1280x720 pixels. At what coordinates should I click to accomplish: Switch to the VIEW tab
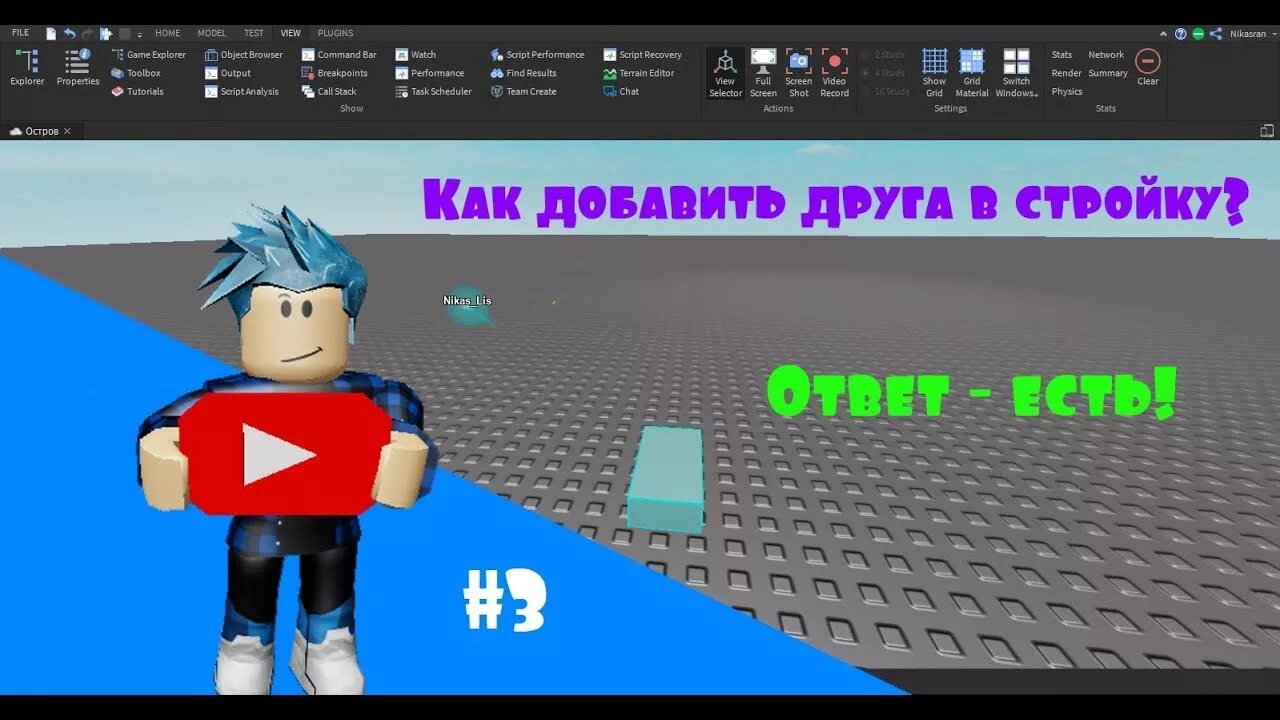pos(291,33)
